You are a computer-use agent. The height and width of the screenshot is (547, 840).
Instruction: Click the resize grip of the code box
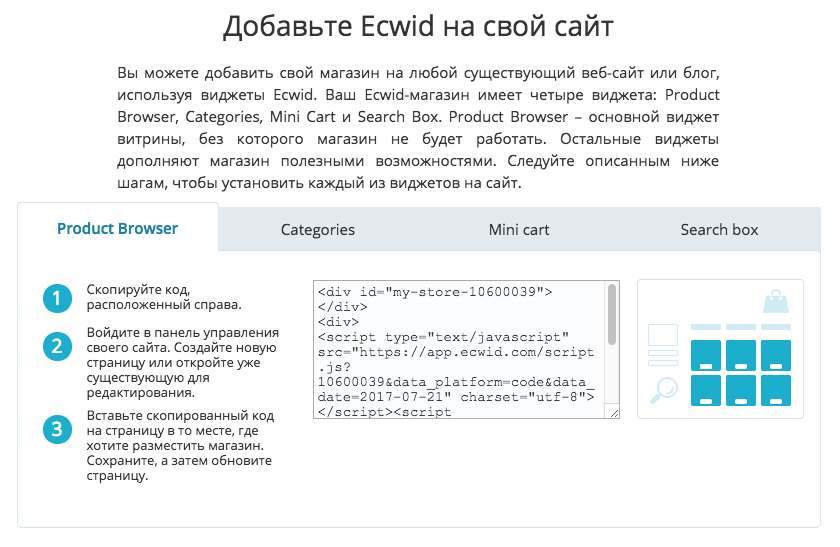pyautogui.click(x=614, y=413)
